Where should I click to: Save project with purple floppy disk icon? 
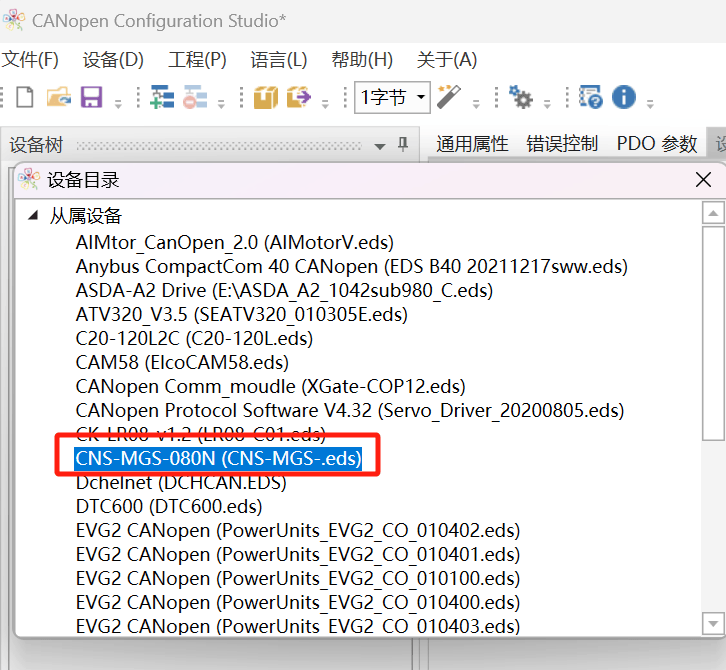pyautogui.click(x=91, y=97)
